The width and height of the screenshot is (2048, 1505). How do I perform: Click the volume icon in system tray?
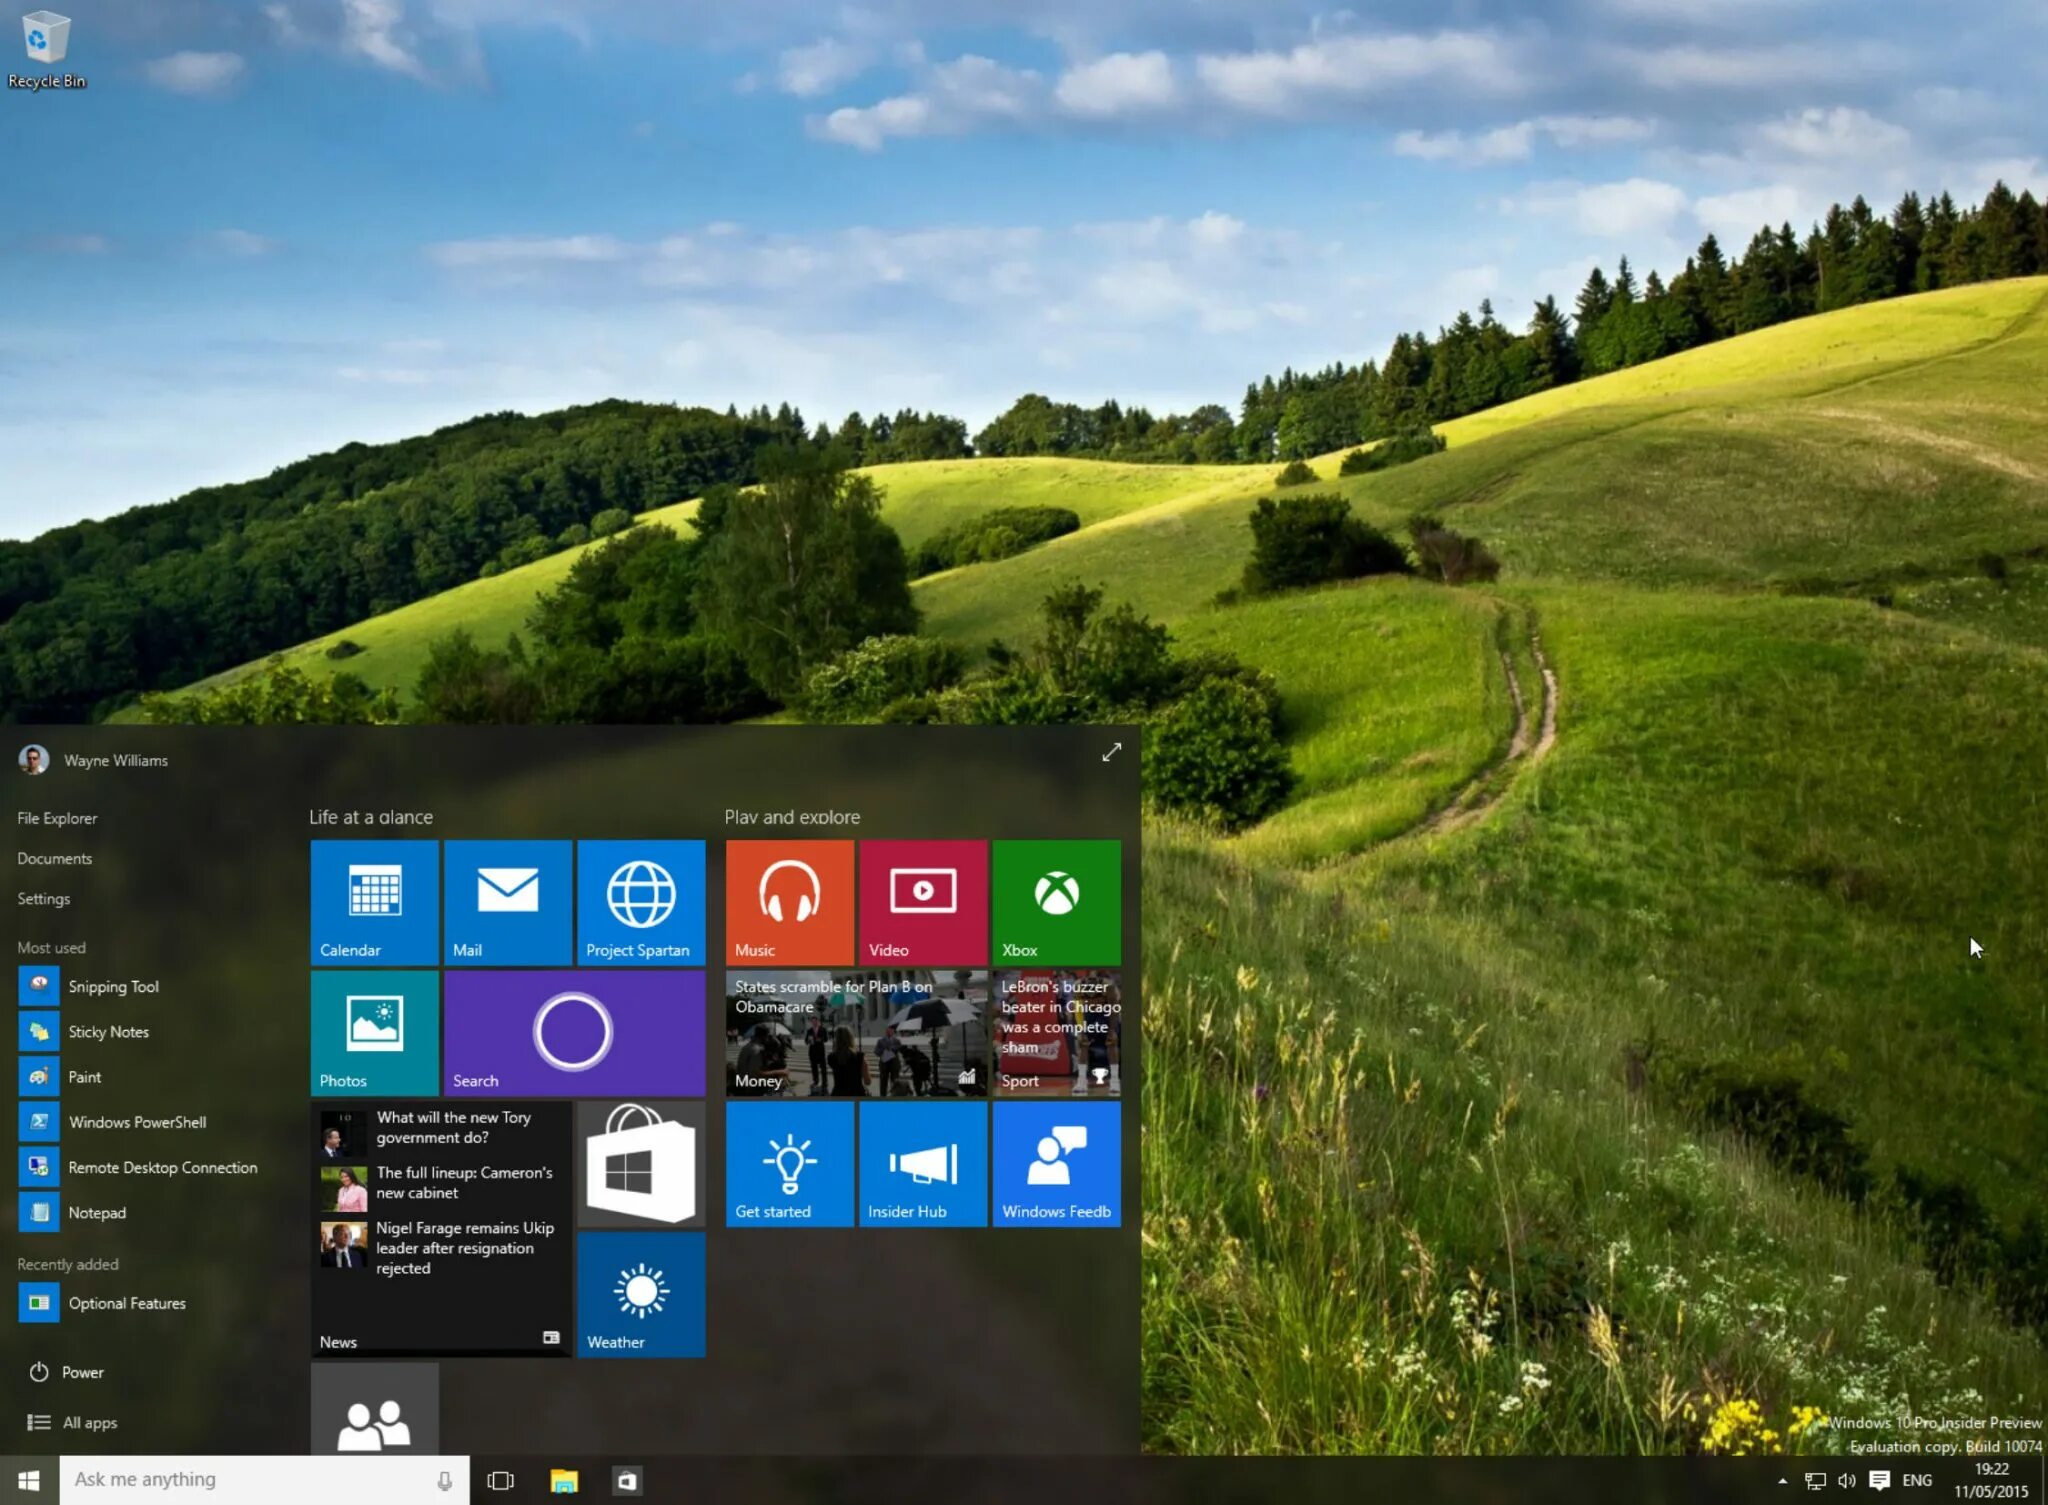coord(1846,1481)
